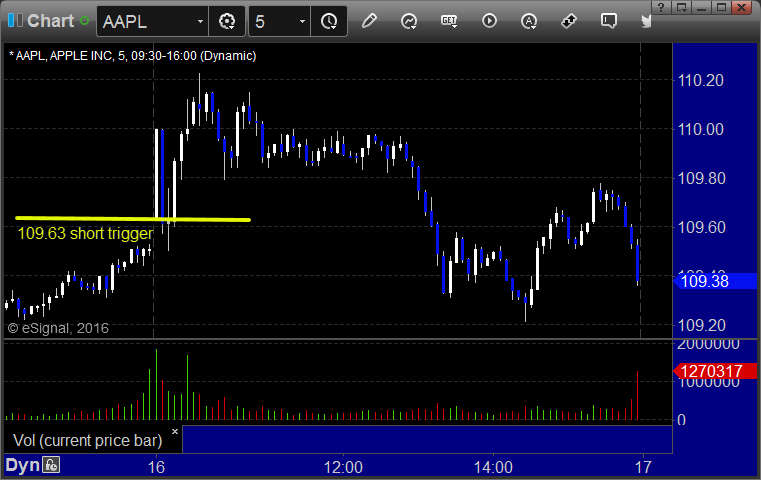Click the chat comment bubble icon
This screenshot has height=480, width=761.
[609, 21]
